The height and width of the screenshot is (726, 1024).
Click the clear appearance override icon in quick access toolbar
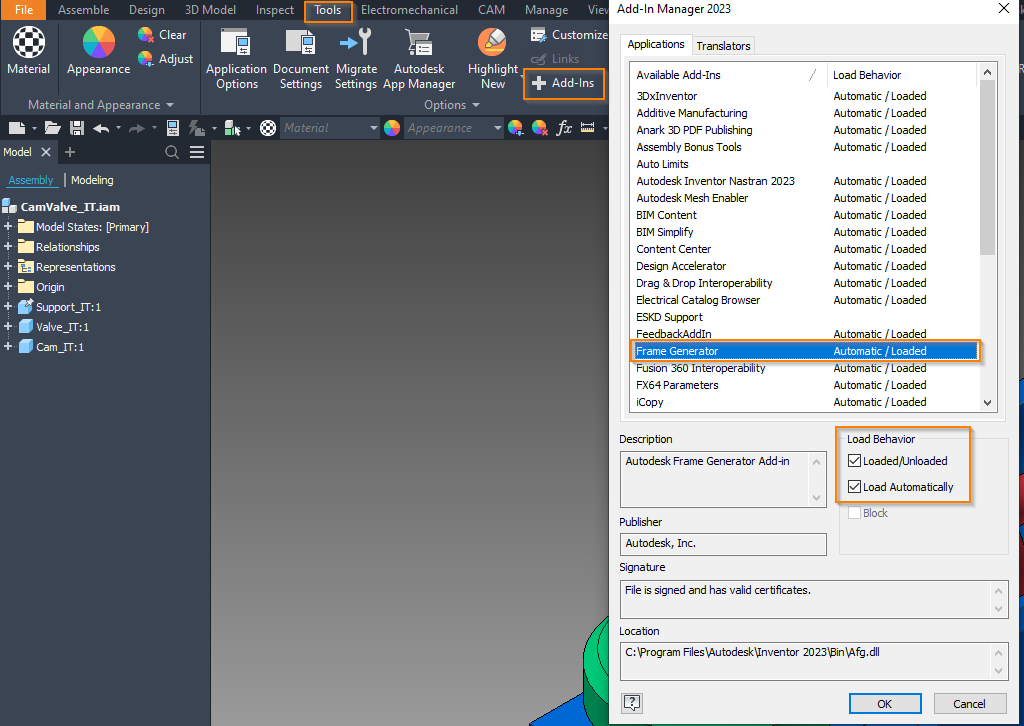pos(539,128)
